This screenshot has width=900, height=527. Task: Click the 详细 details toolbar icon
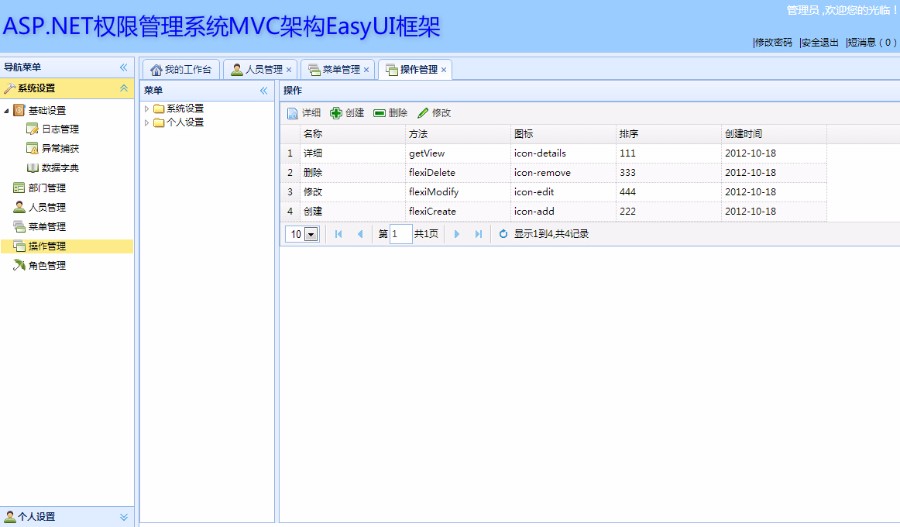pyautogui.click(x=292, y=113)
